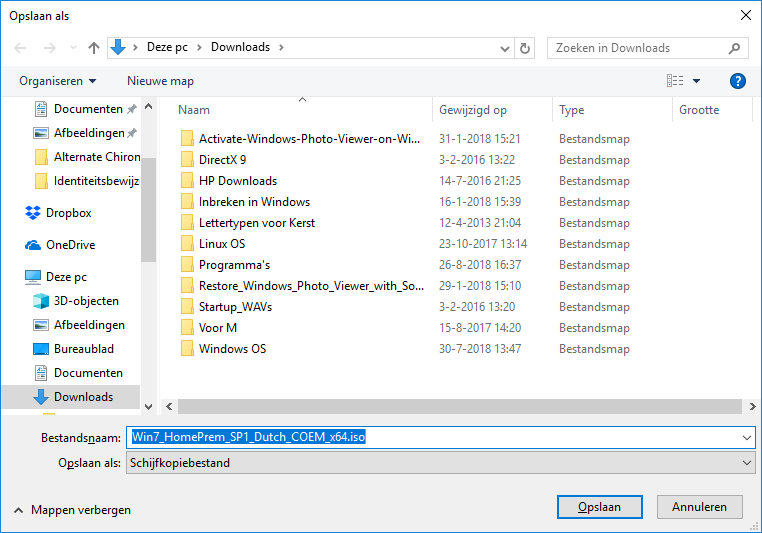Go forward using the forward arrow

(x=49, y=48)
